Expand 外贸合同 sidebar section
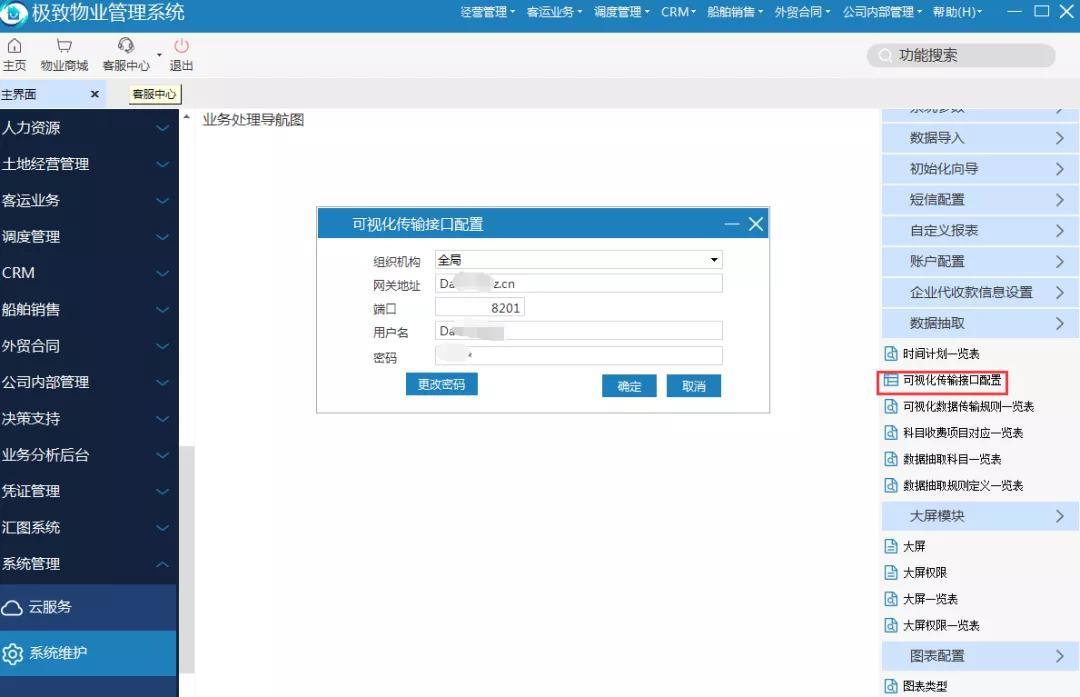 [88, 346]
